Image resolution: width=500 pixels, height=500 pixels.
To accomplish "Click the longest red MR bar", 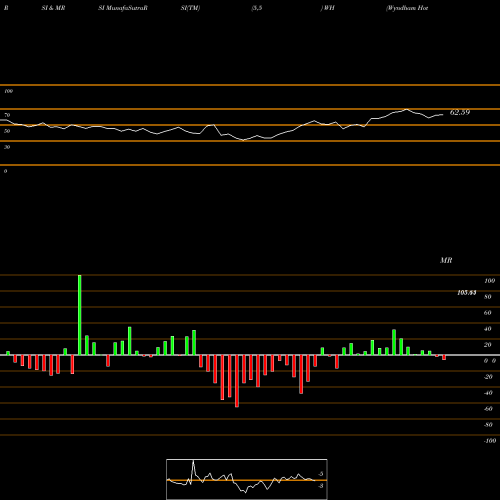I will [x=237, y=381].
